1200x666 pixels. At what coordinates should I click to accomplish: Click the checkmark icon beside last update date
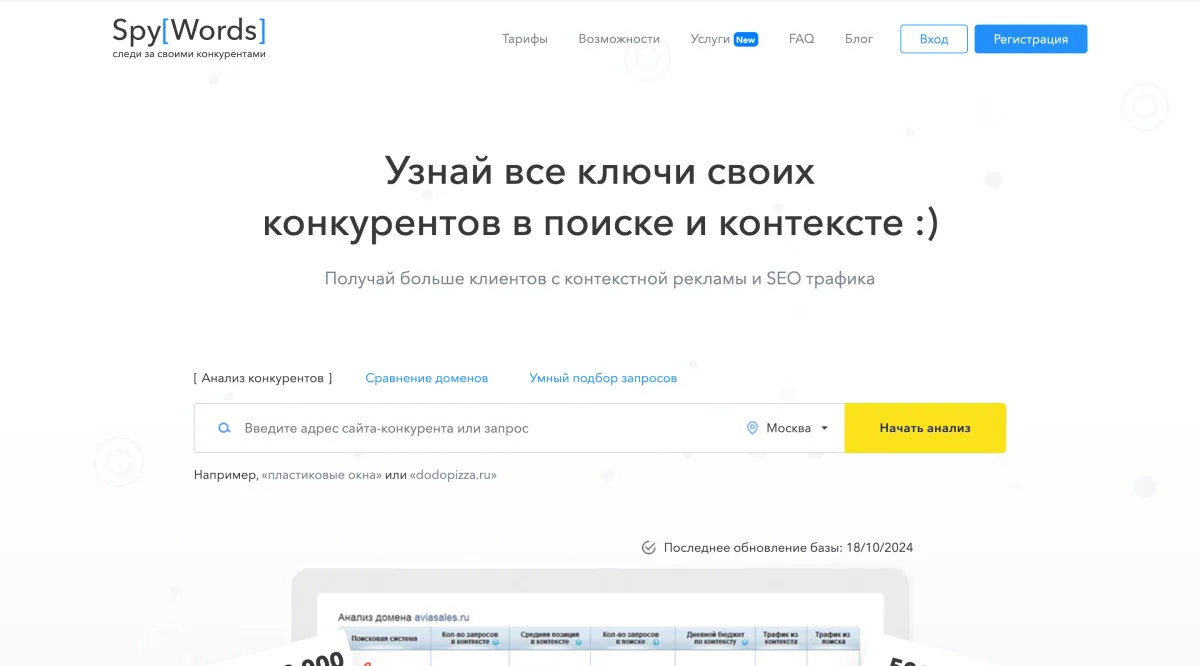[648, 547]
